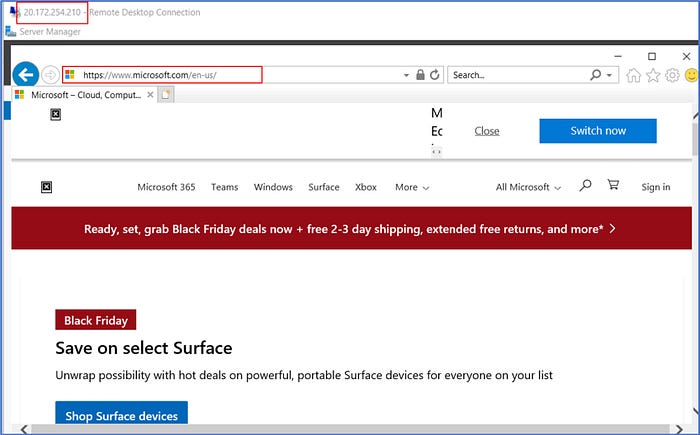The height and width of the screenshot is (435, 700).
Task: Open the browser Home icon
Action: pos(633,75)
